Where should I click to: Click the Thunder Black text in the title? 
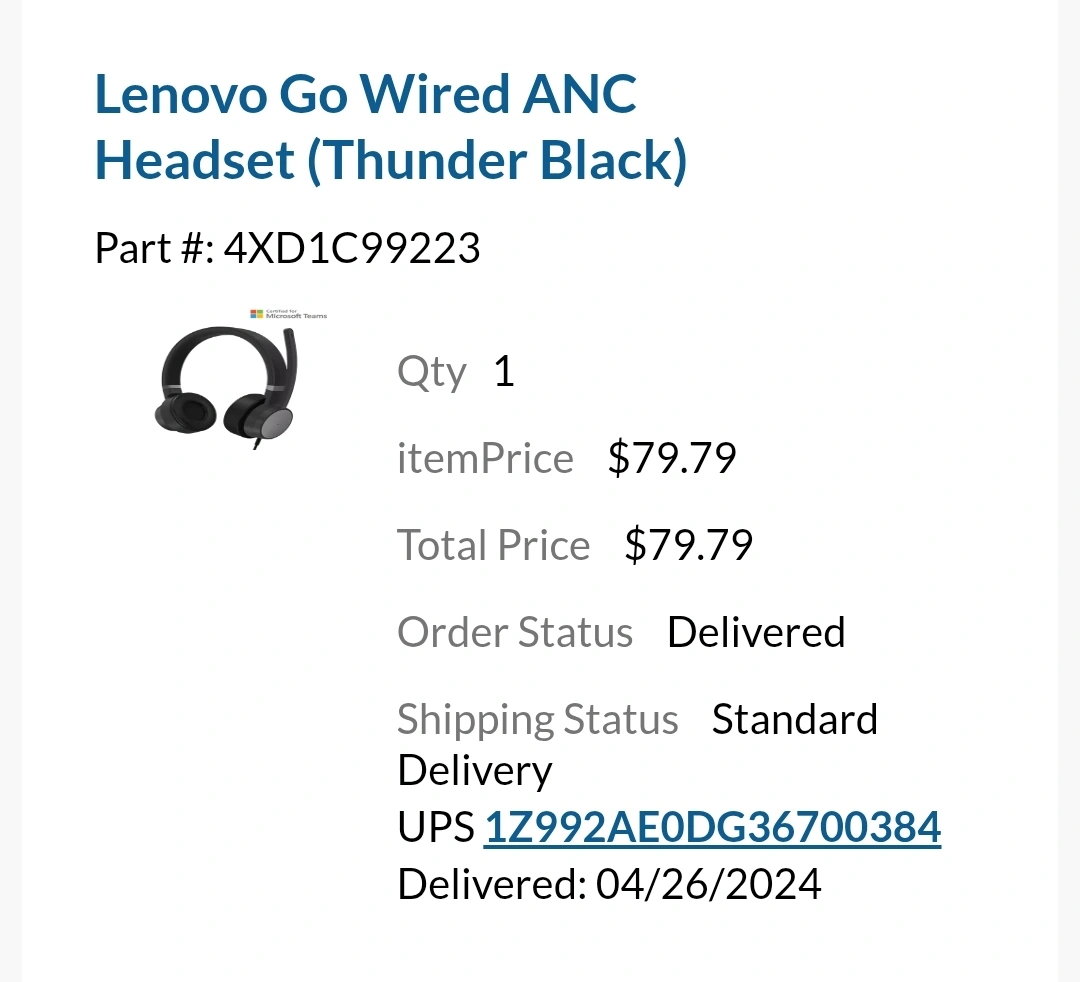(497, 160)
